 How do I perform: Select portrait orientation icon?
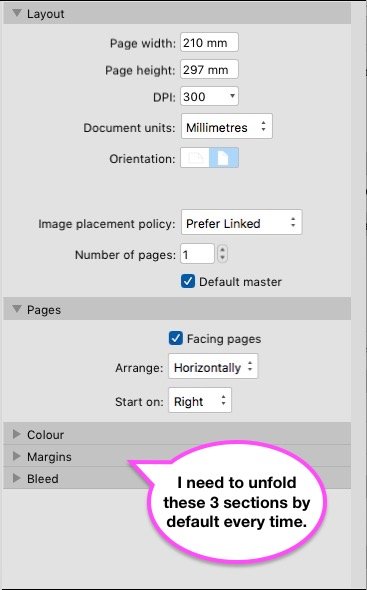coord(224,158)
